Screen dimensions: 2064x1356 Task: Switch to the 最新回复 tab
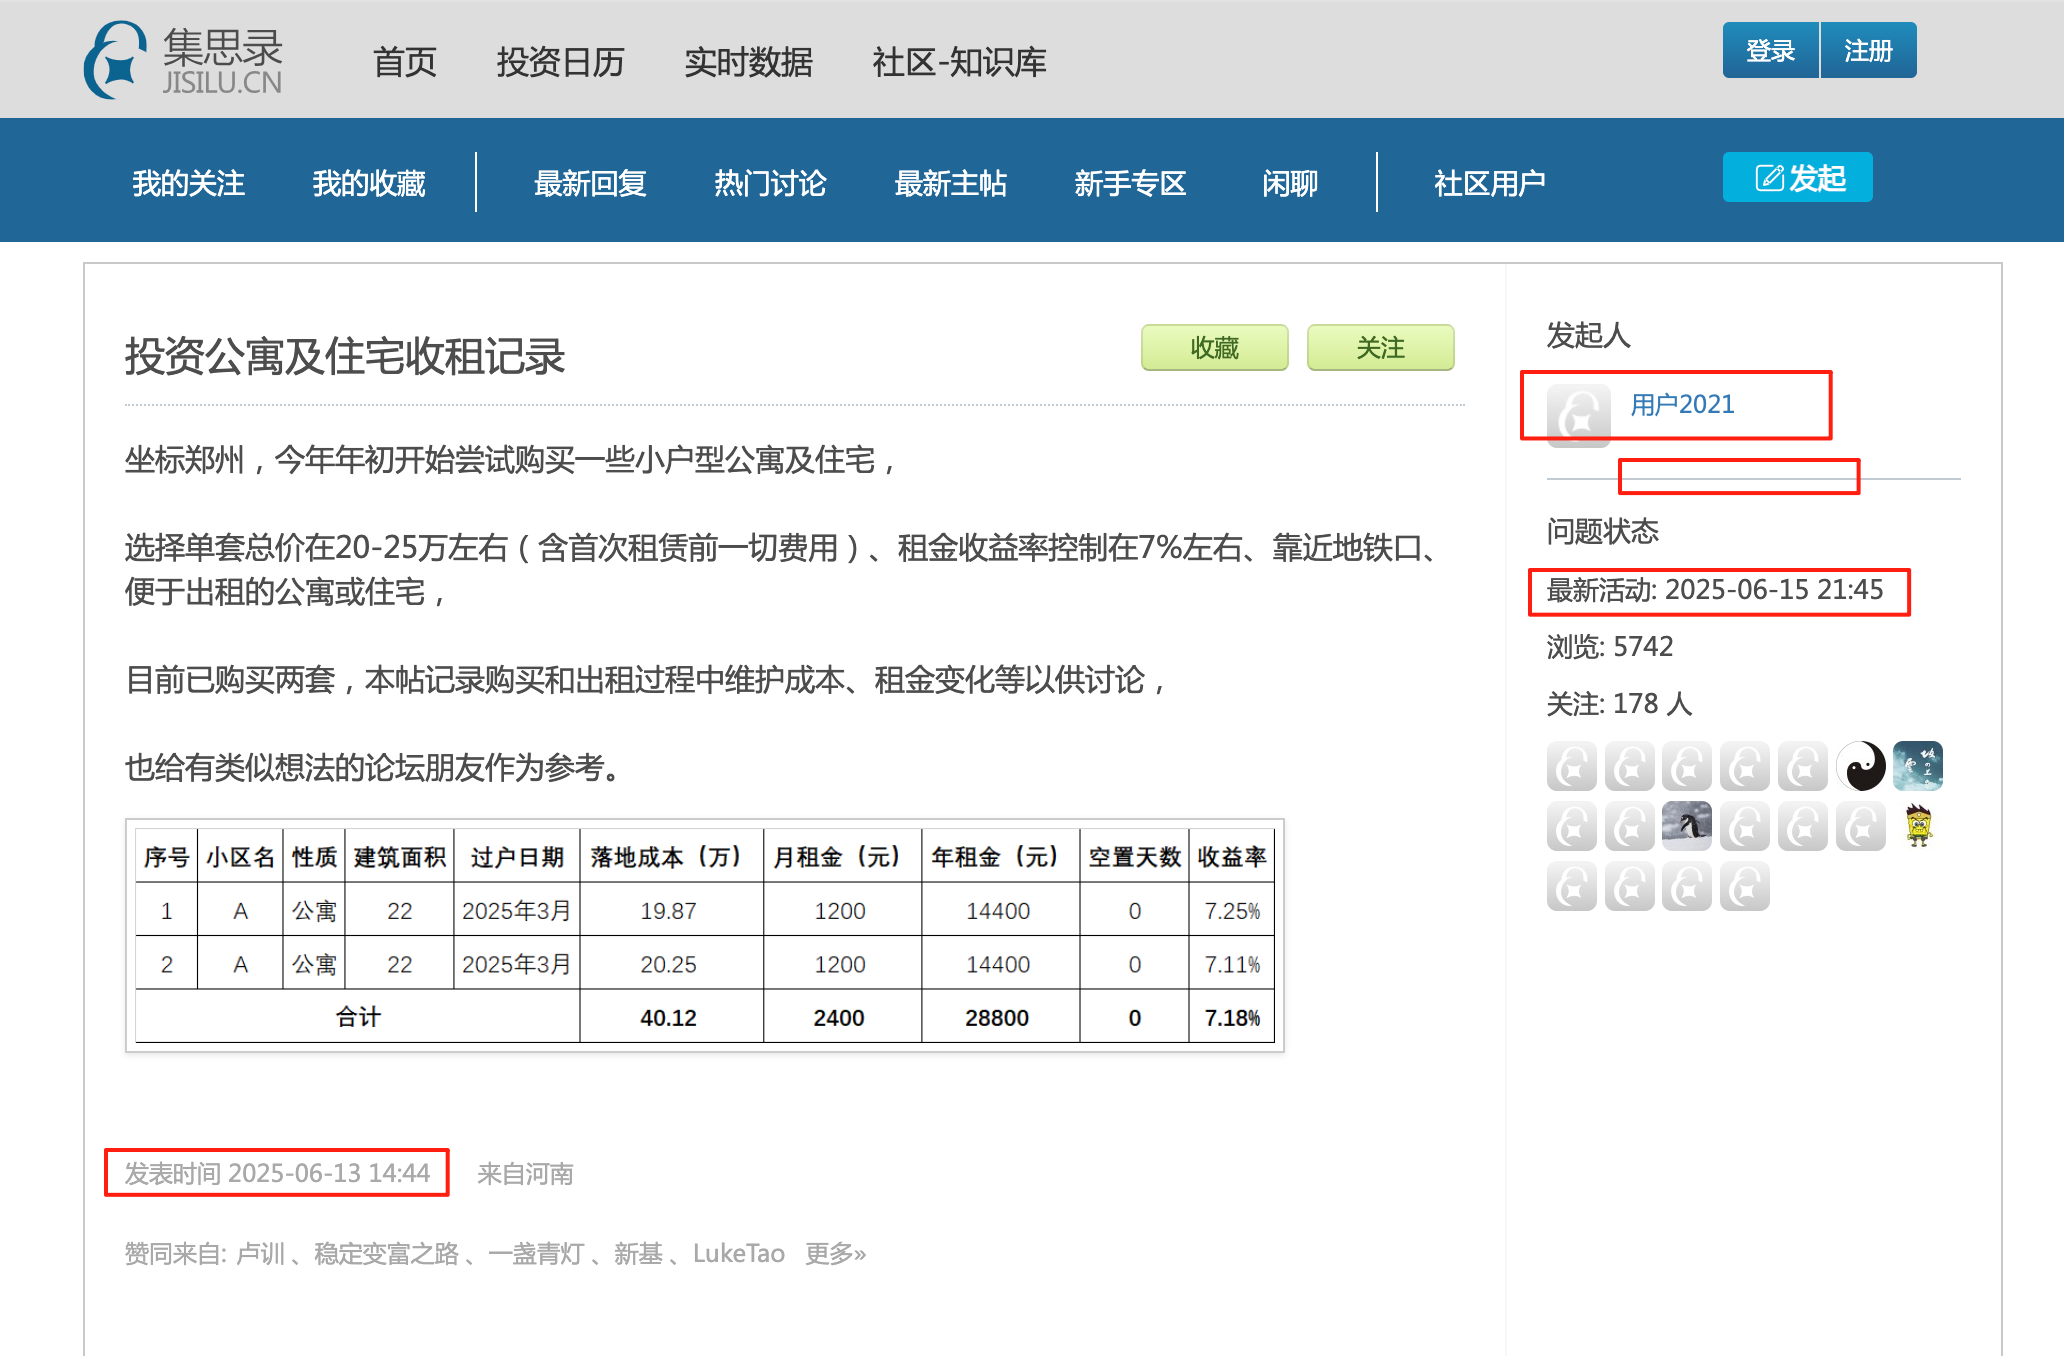coord(590,183)
